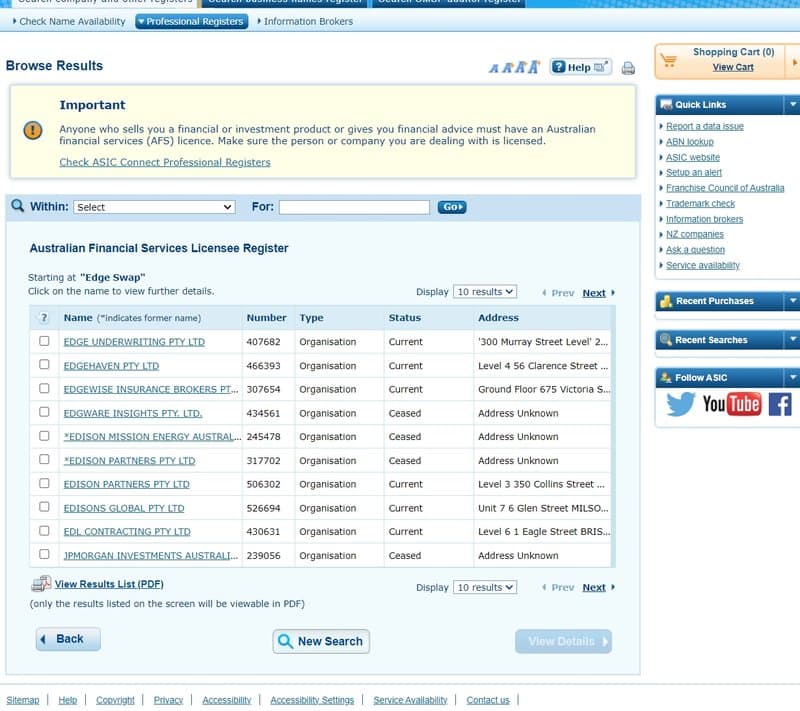Click the Help button

click(581, 67)
